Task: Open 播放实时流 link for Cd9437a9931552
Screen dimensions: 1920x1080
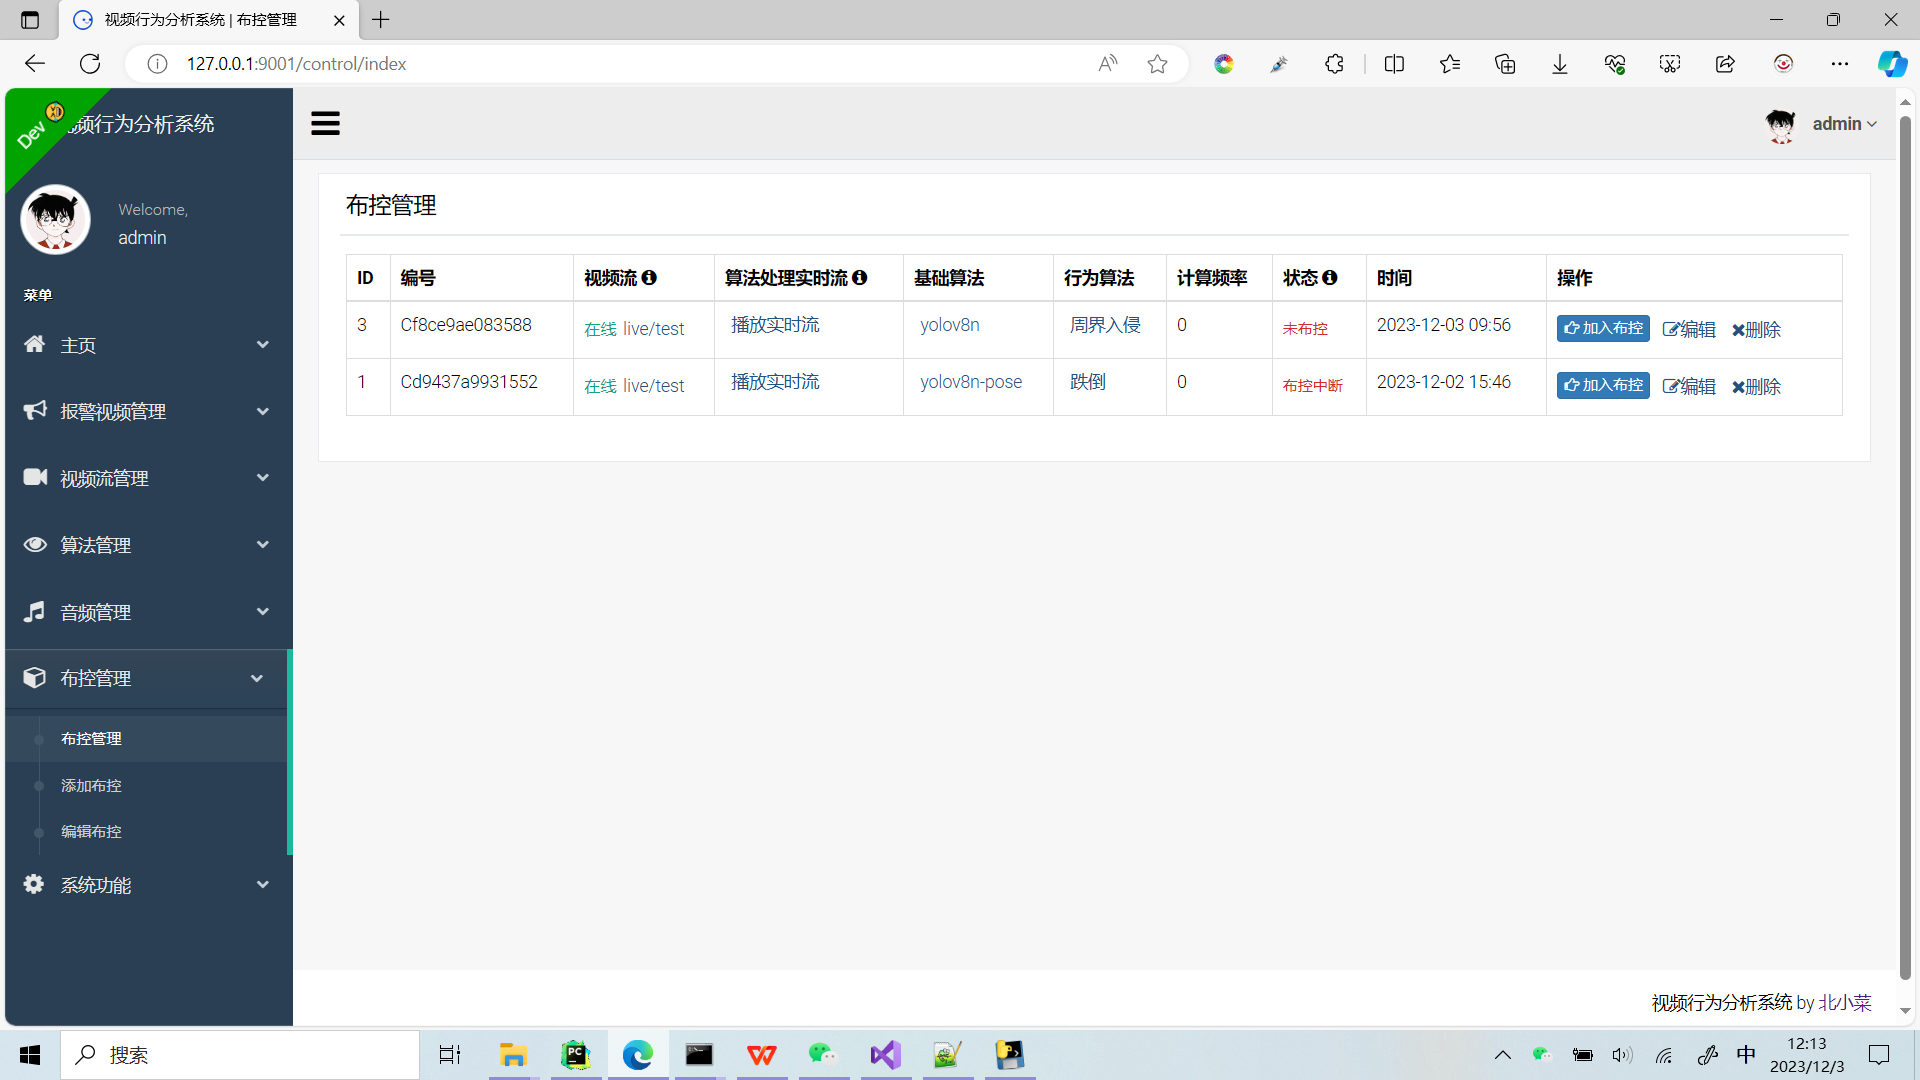Action: (x=775, y=382)
